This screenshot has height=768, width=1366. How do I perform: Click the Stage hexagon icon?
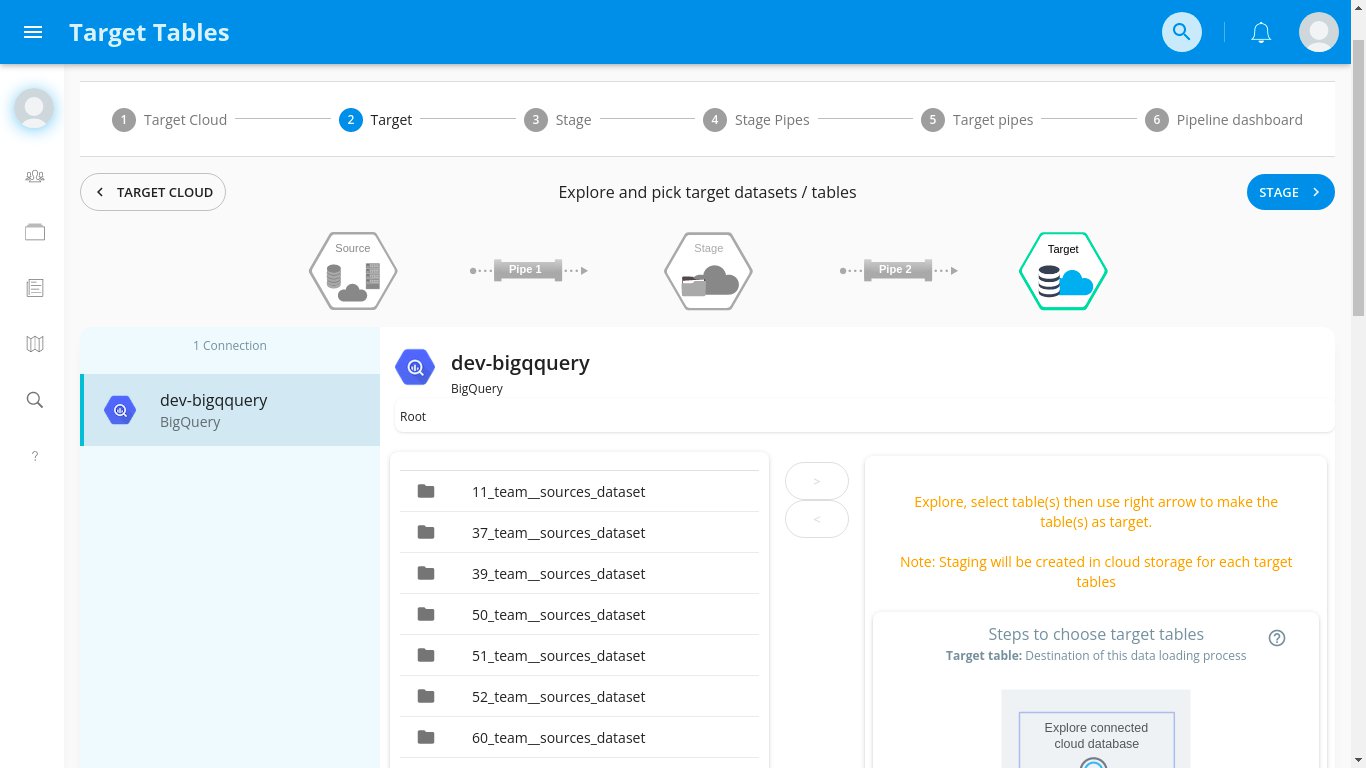tap(708, 271)
